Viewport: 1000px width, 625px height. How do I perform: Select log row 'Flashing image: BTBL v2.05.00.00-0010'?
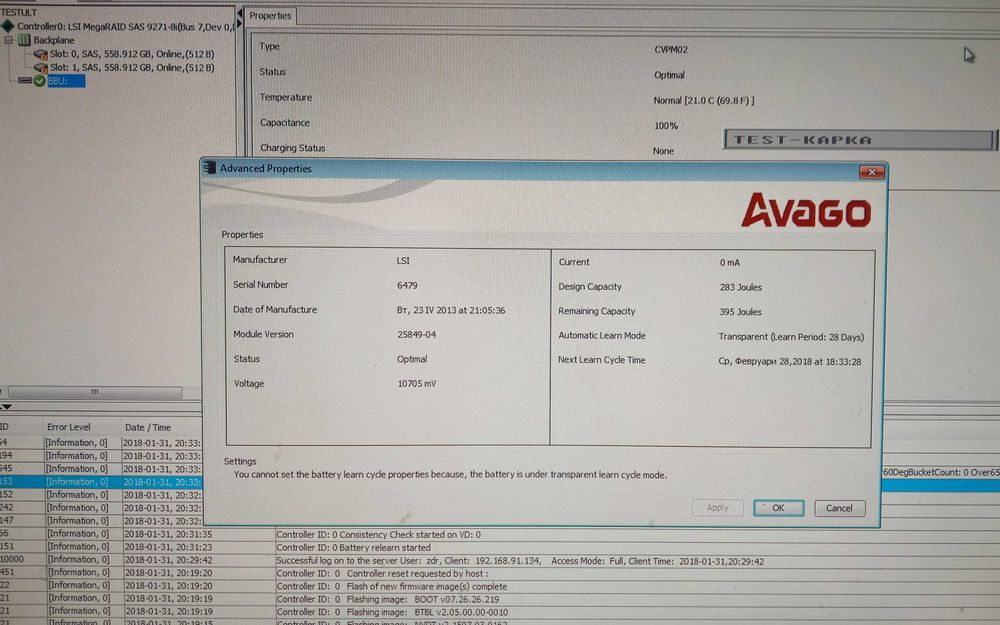[x=500, y=612]
